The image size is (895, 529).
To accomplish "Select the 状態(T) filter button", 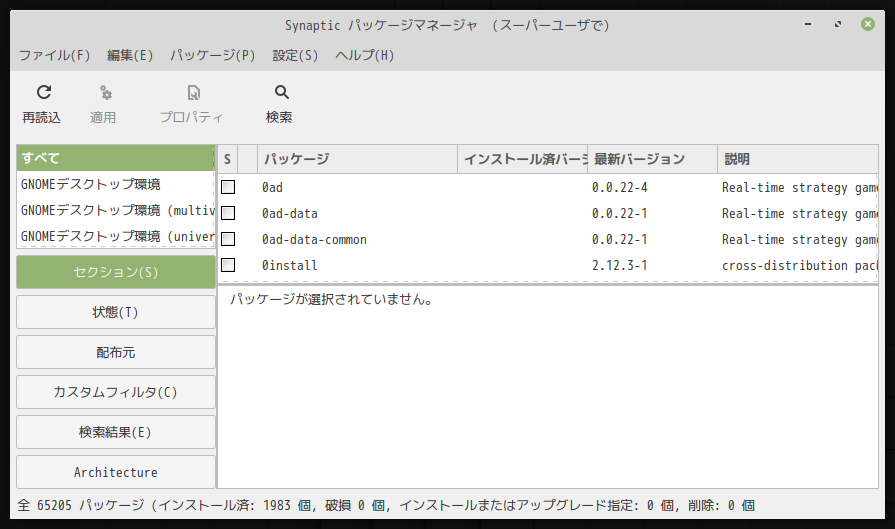I will point(116,312).
